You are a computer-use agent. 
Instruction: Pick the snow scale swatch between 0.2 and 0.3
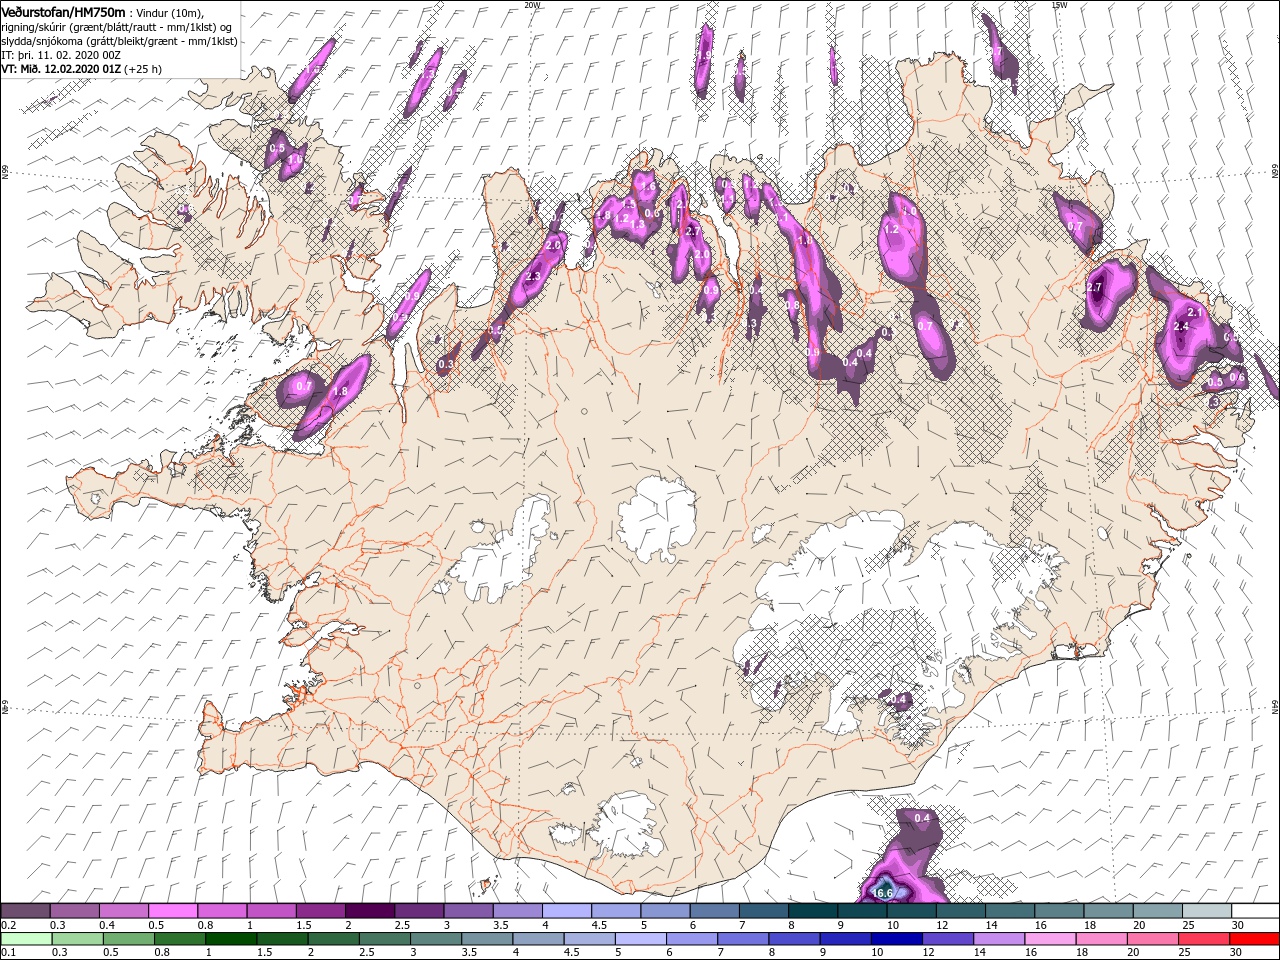click(x=25, y=911)
